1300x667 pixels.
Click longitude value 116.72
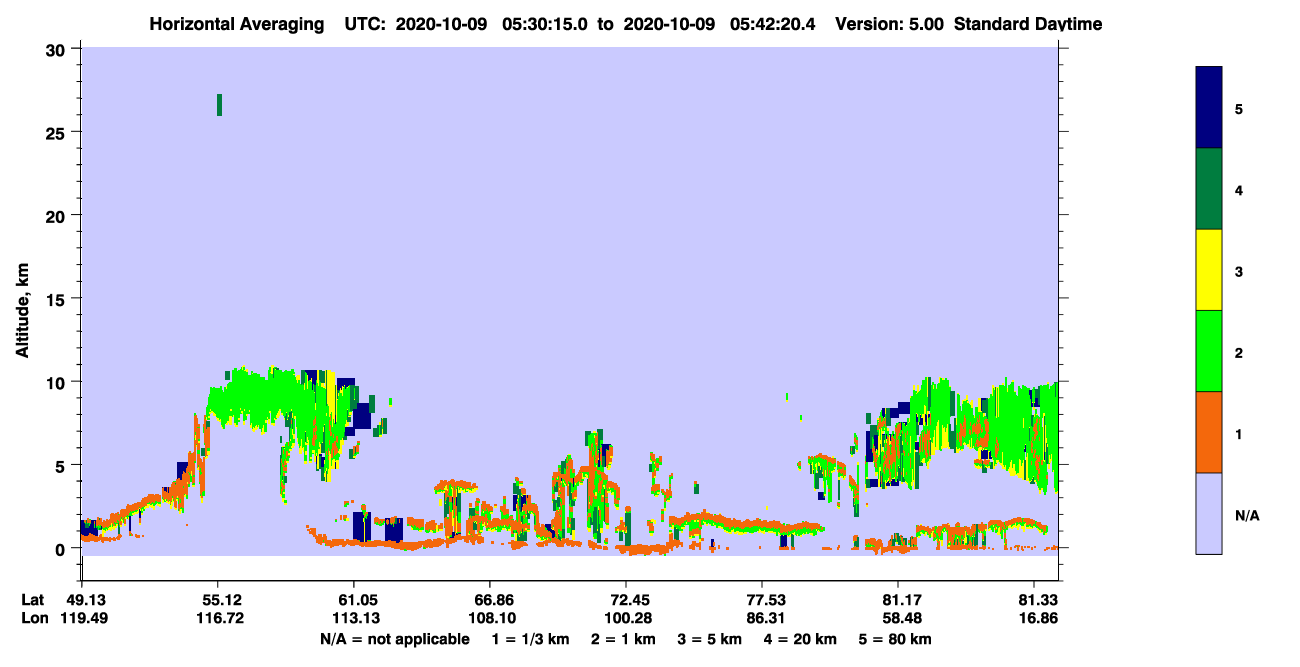click(218, 619)
